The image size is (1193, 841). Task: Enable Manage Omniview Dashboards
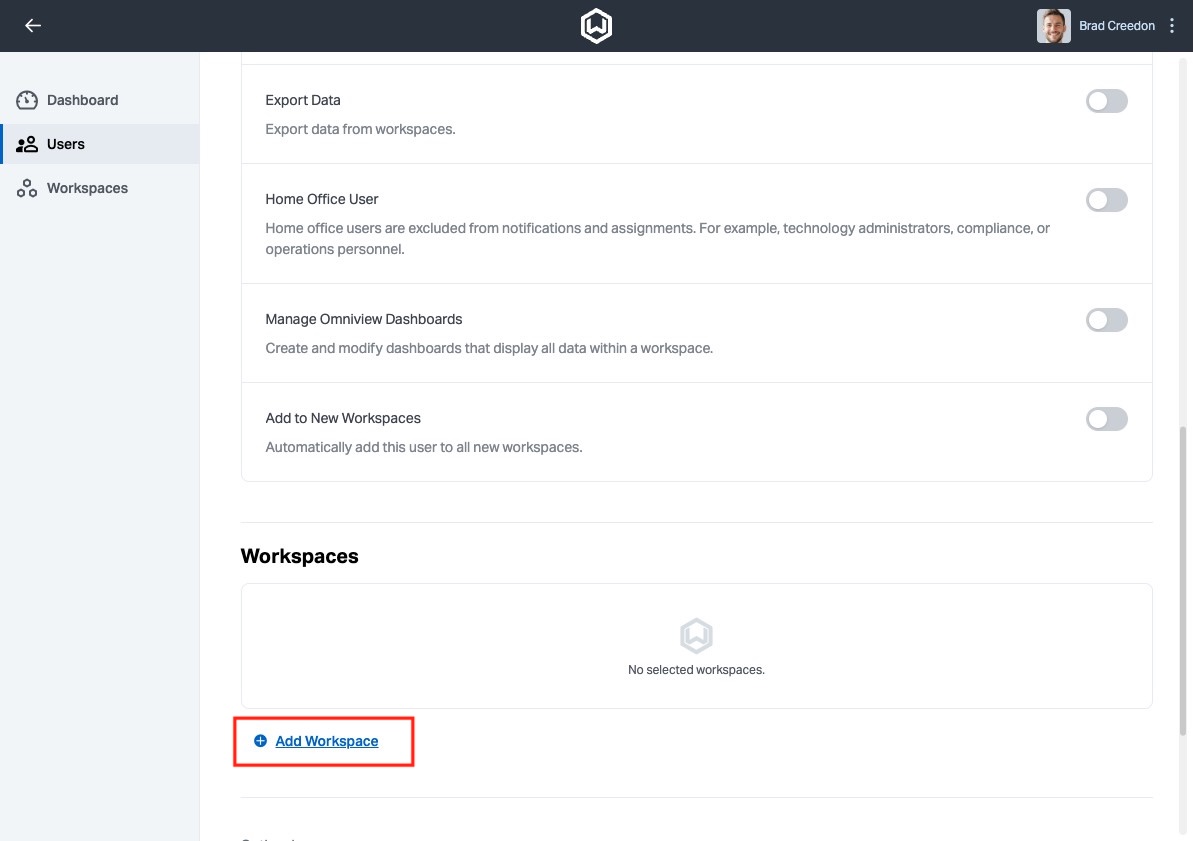1106,319
